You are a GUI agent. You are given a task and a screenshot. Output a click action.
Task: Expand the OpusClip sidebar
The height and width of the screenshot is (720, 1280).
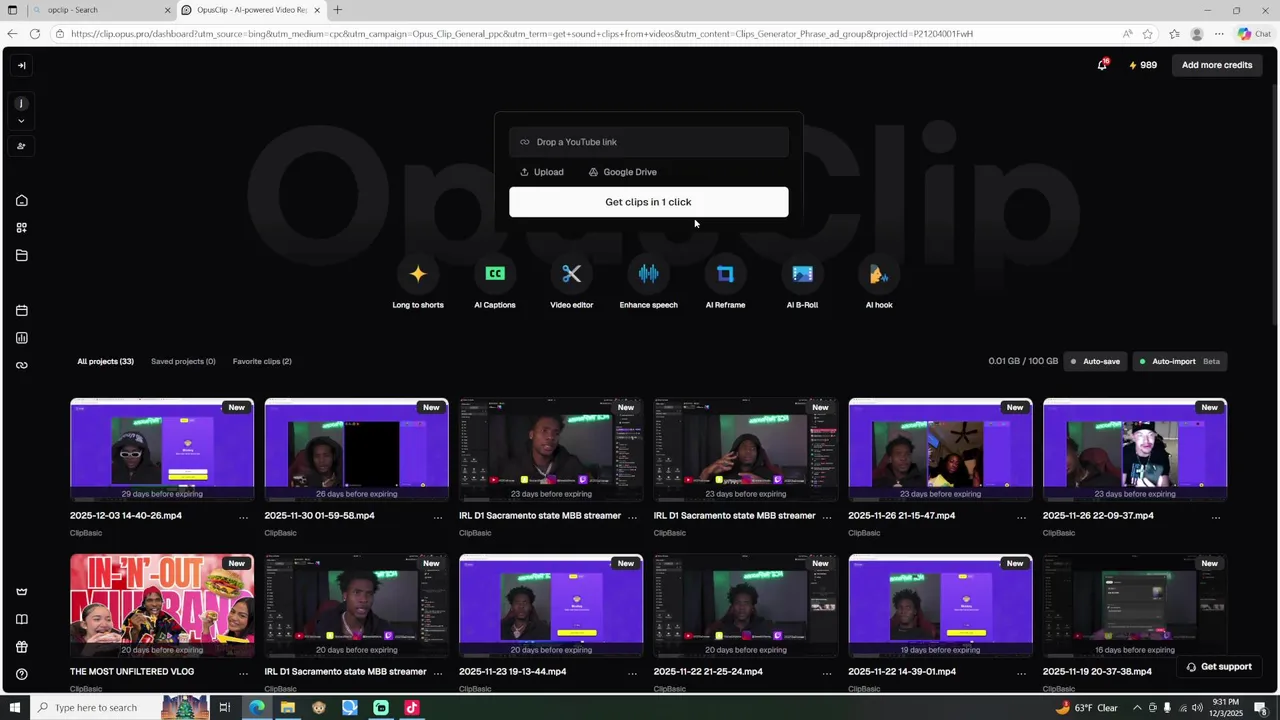click(21, 66)
